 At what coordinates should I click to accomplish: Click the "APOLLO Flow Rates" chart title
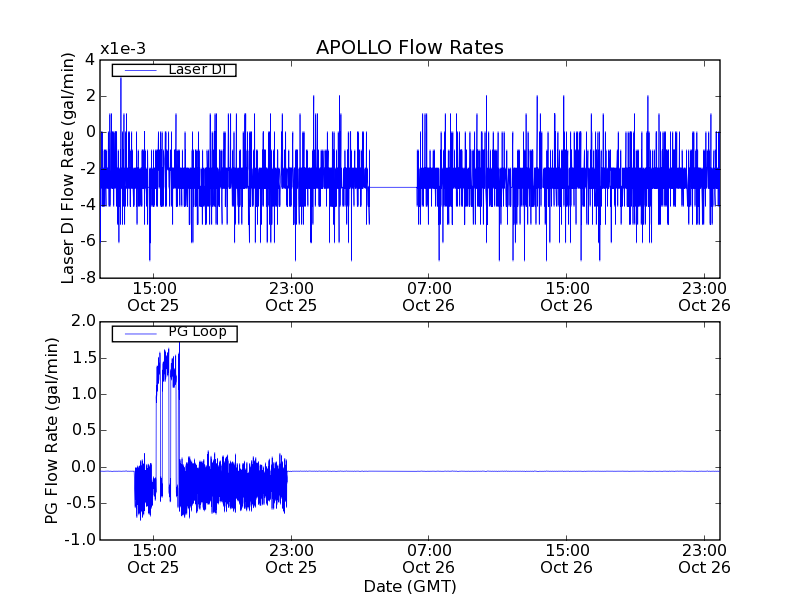pos(409,48)
